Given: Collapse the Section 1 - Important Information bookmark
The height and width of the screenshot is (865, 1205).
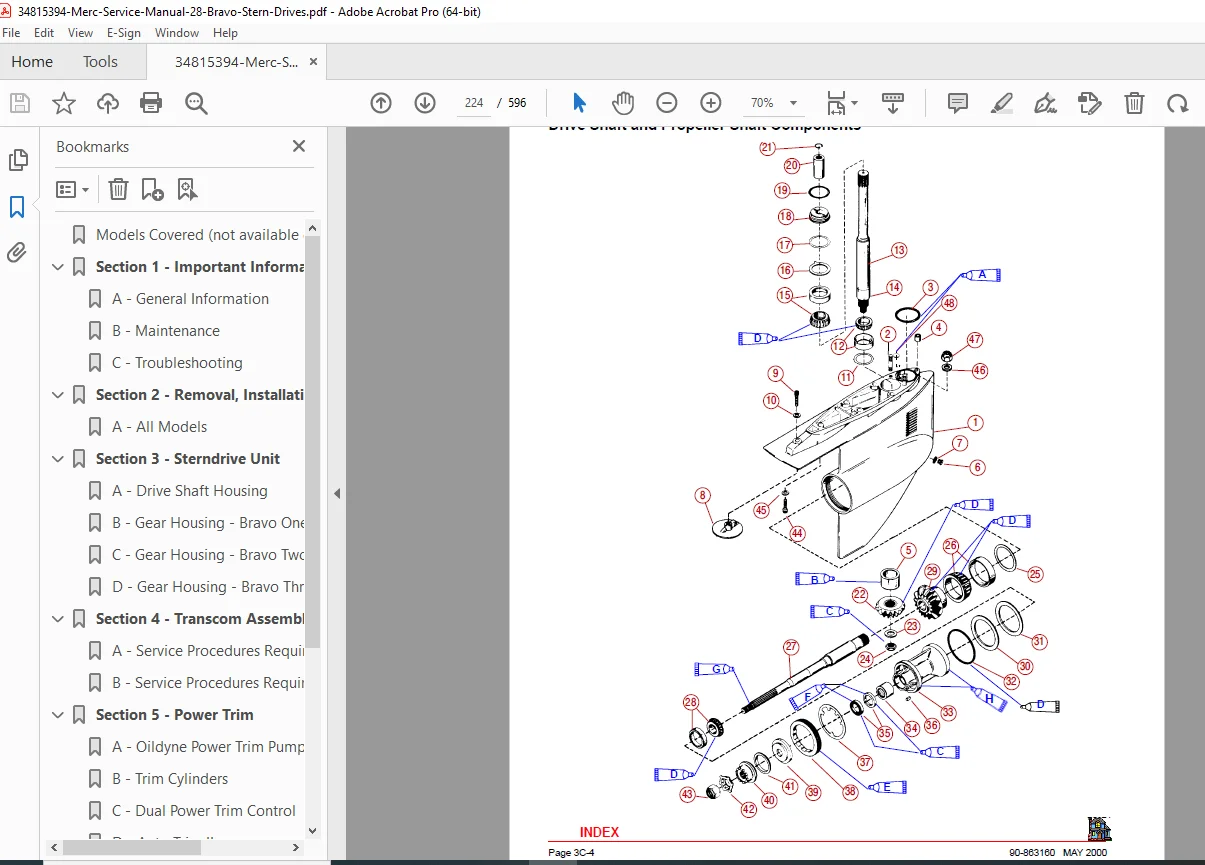Looking at the screenshot, I should click(x=58, y=267).
